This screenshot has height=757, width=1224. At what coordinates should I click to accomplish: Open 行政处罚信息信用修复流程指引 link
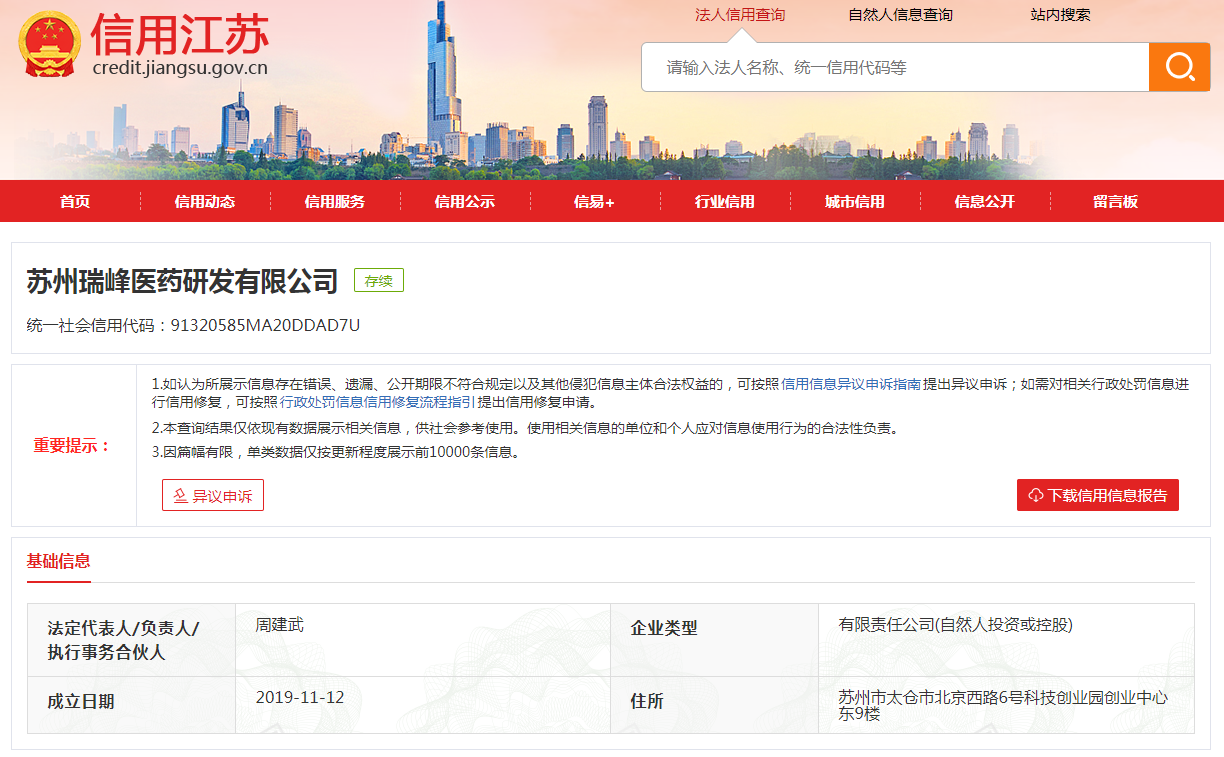[x=377, y=402]
